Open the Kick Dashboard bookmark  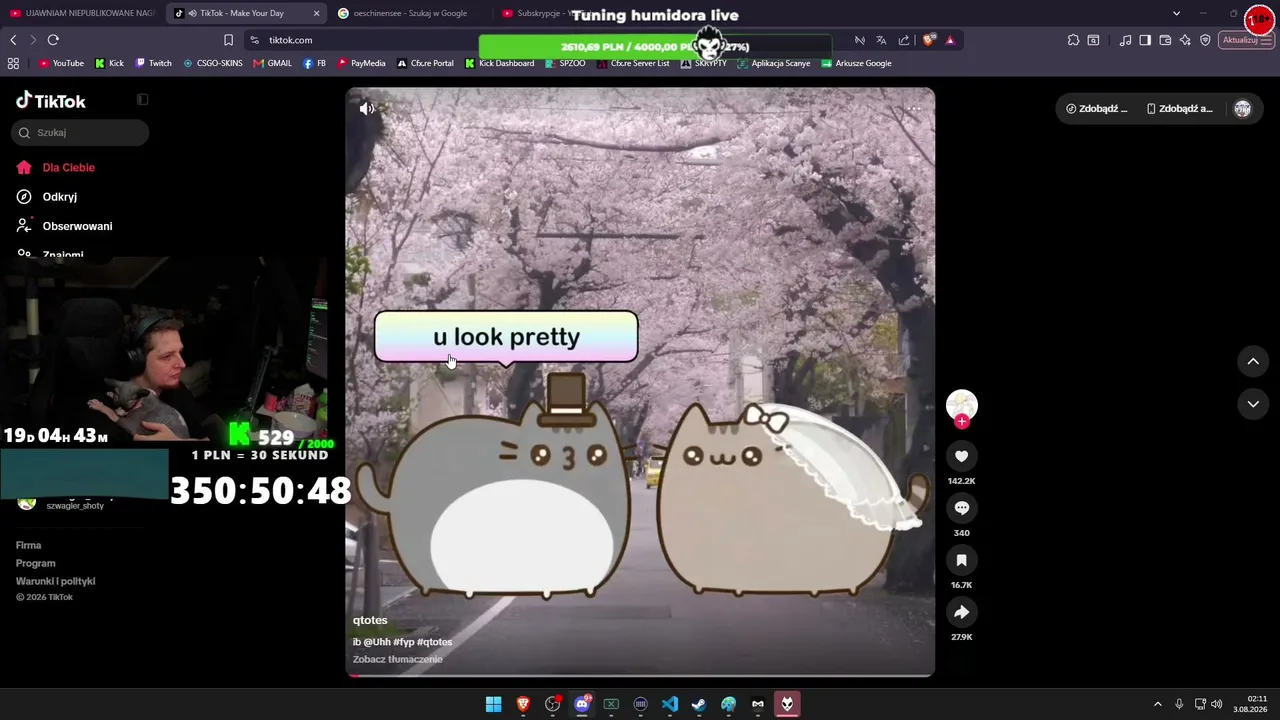click(x=499, y=63)
